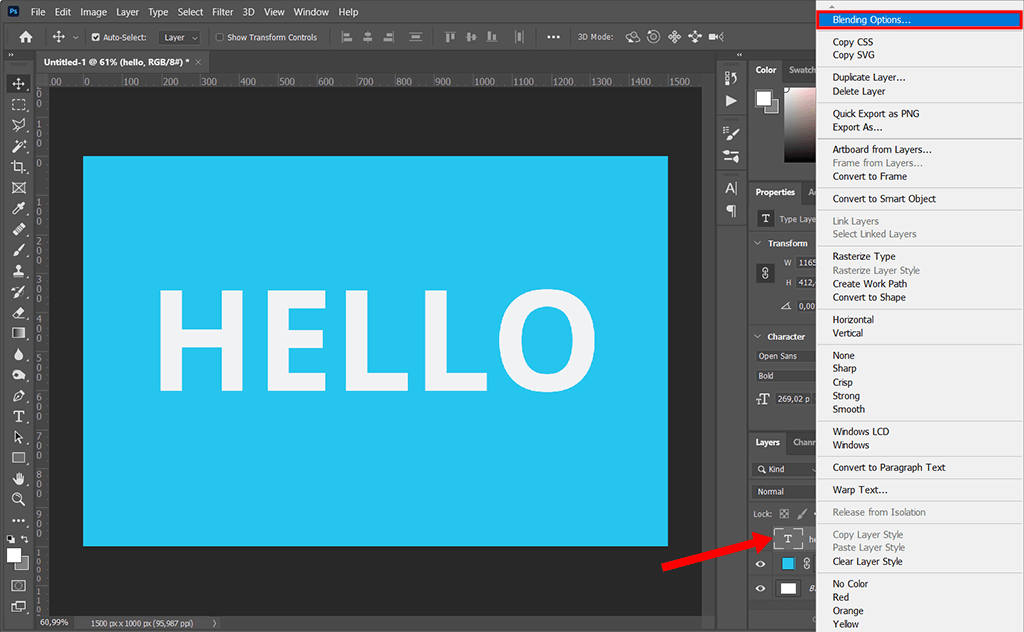
Task: Select the Crop tool
Action: pos(18,167)
